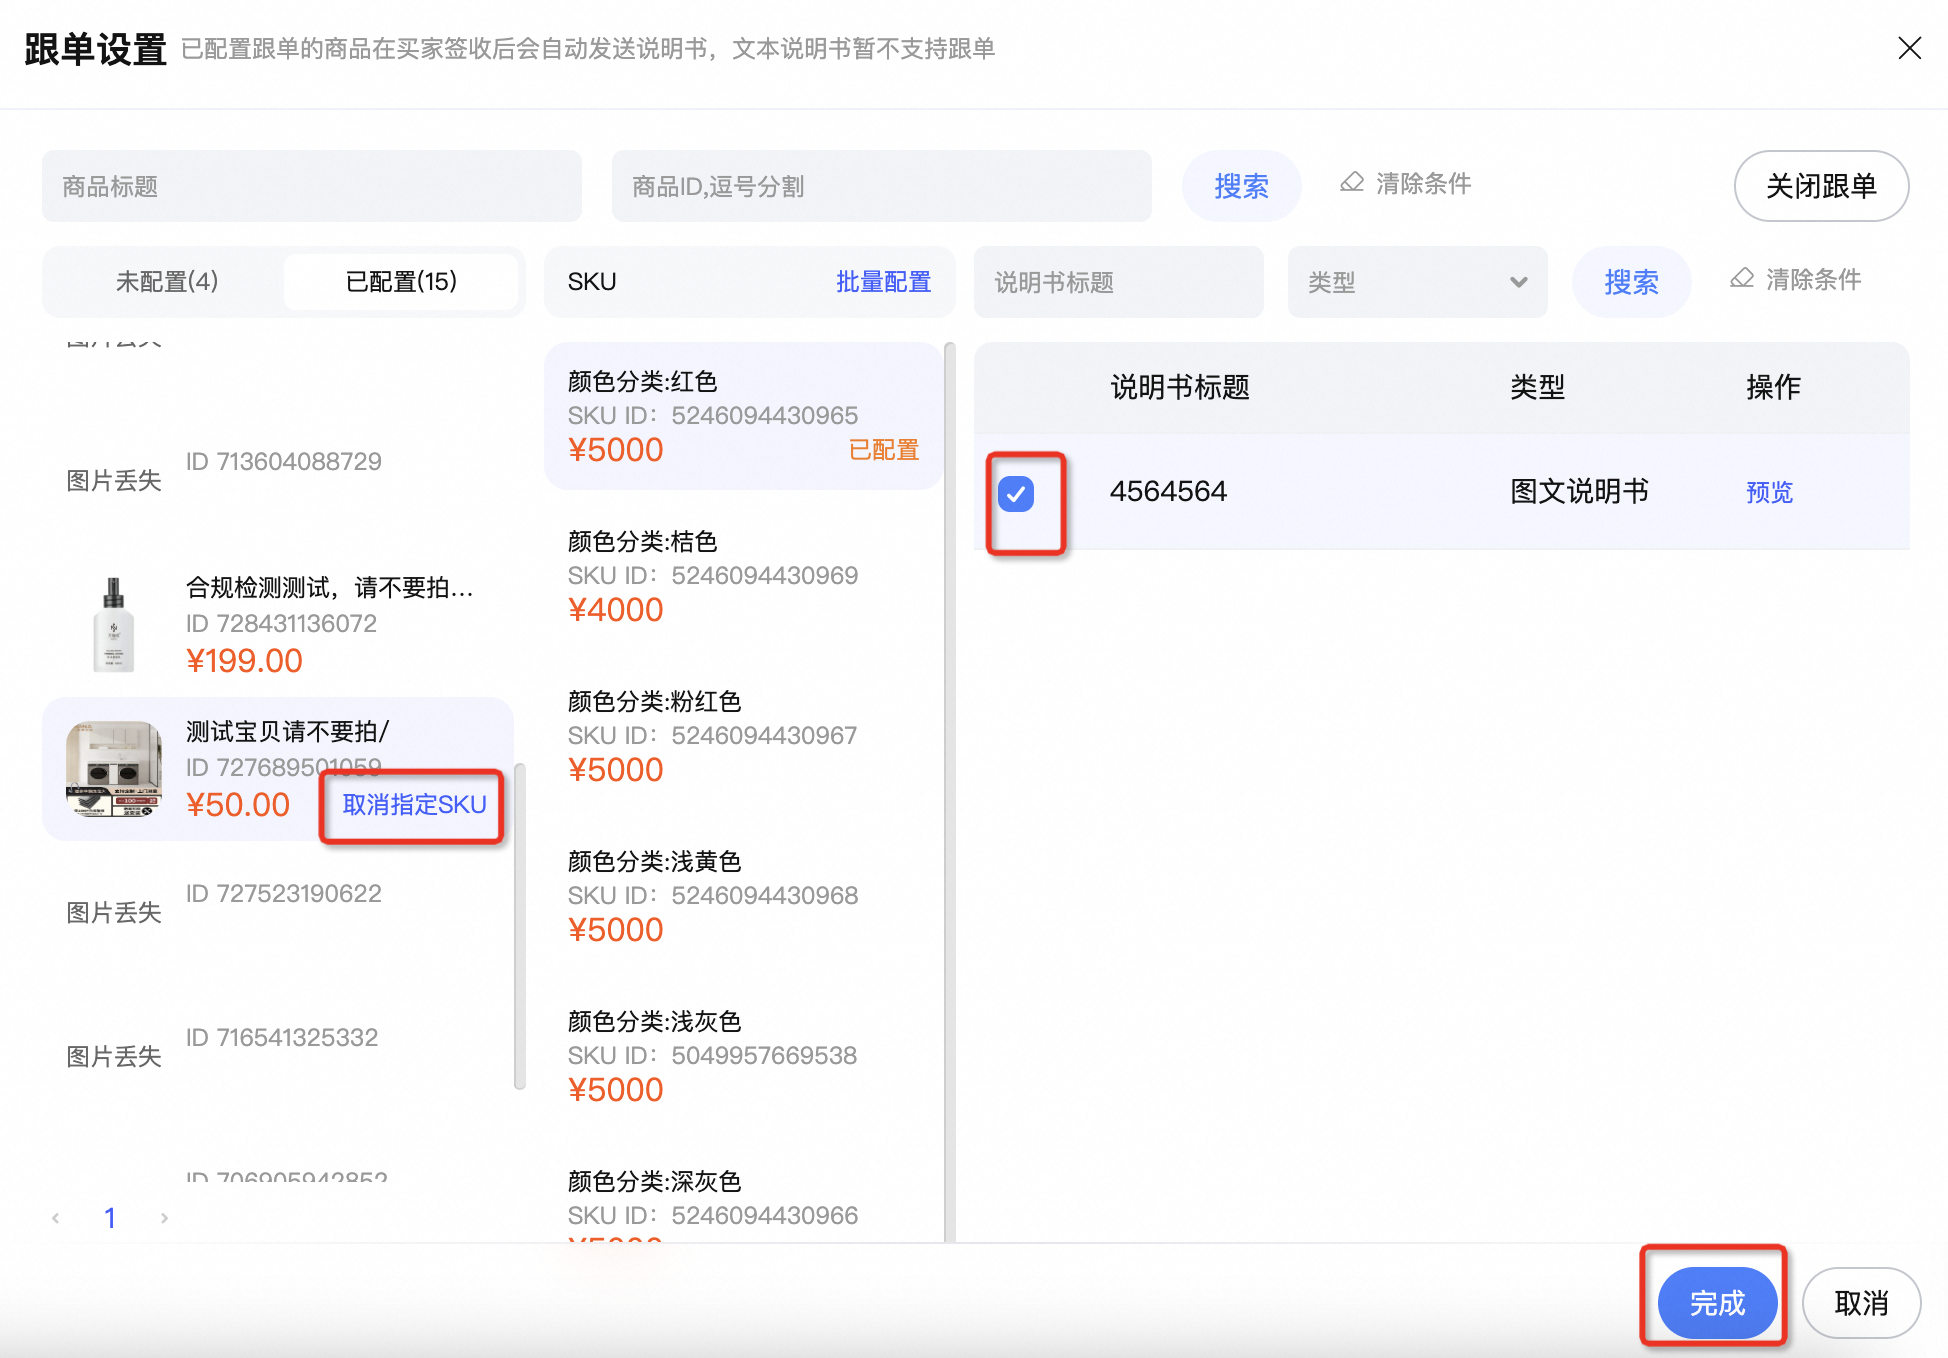Switch to 已配置(15) tab
Screen dimensions: 1948x1358
coord(401,282)
